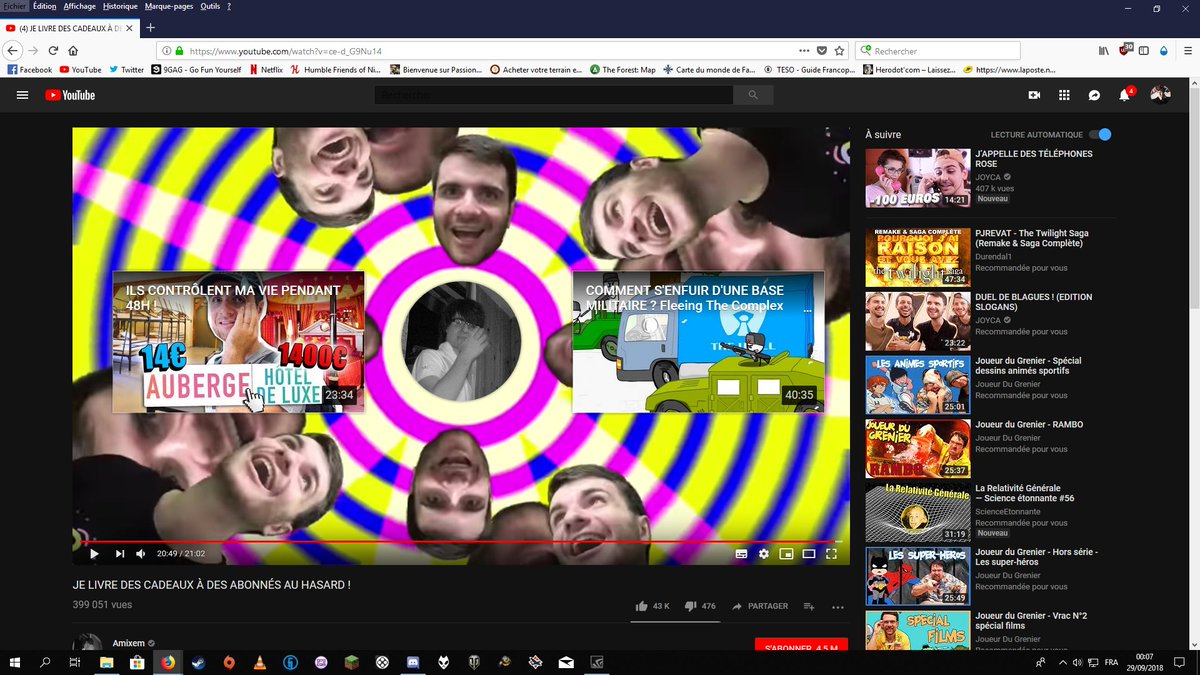Enter fullscreen mode

(831, 553)
